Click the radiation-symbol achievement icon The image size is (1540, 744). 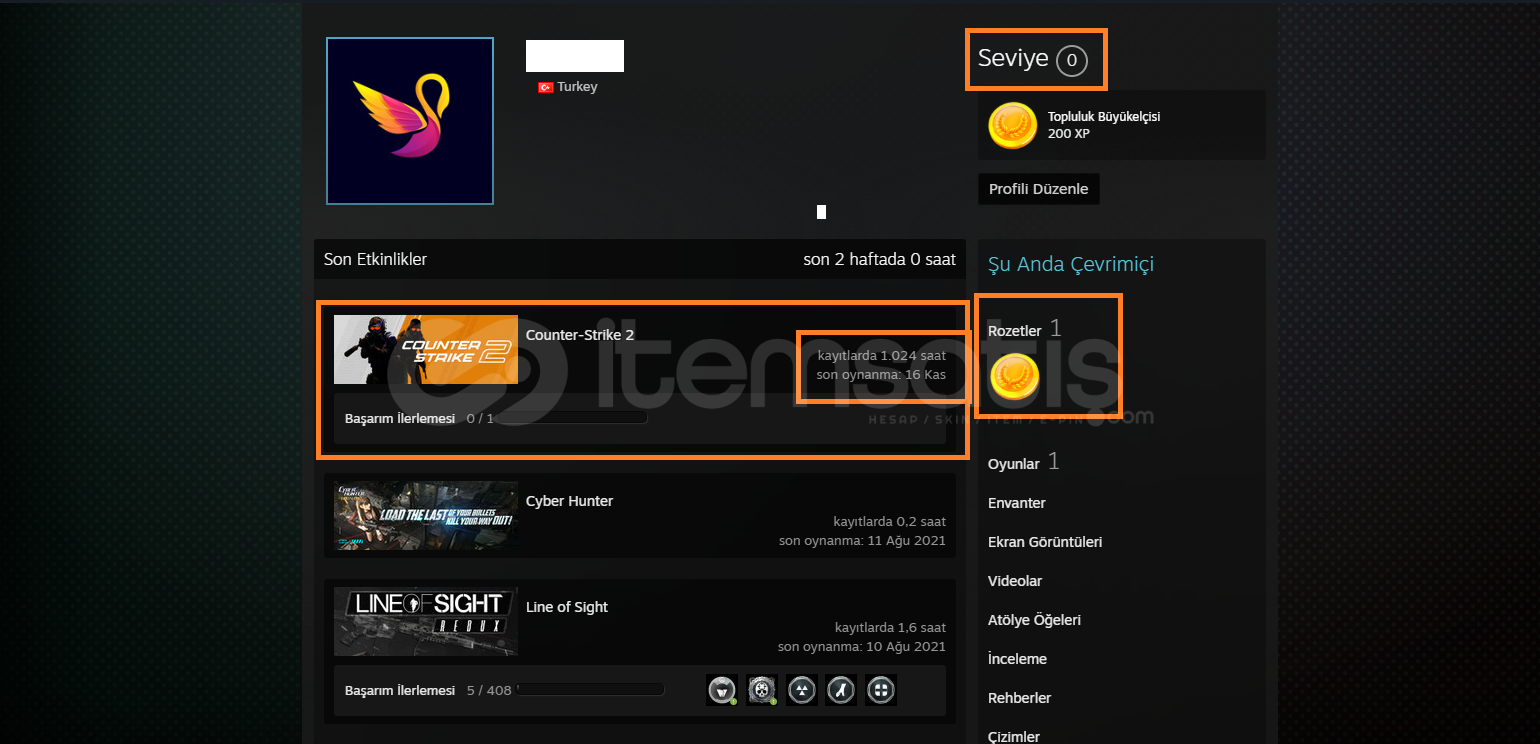click(x=802, y=690)
